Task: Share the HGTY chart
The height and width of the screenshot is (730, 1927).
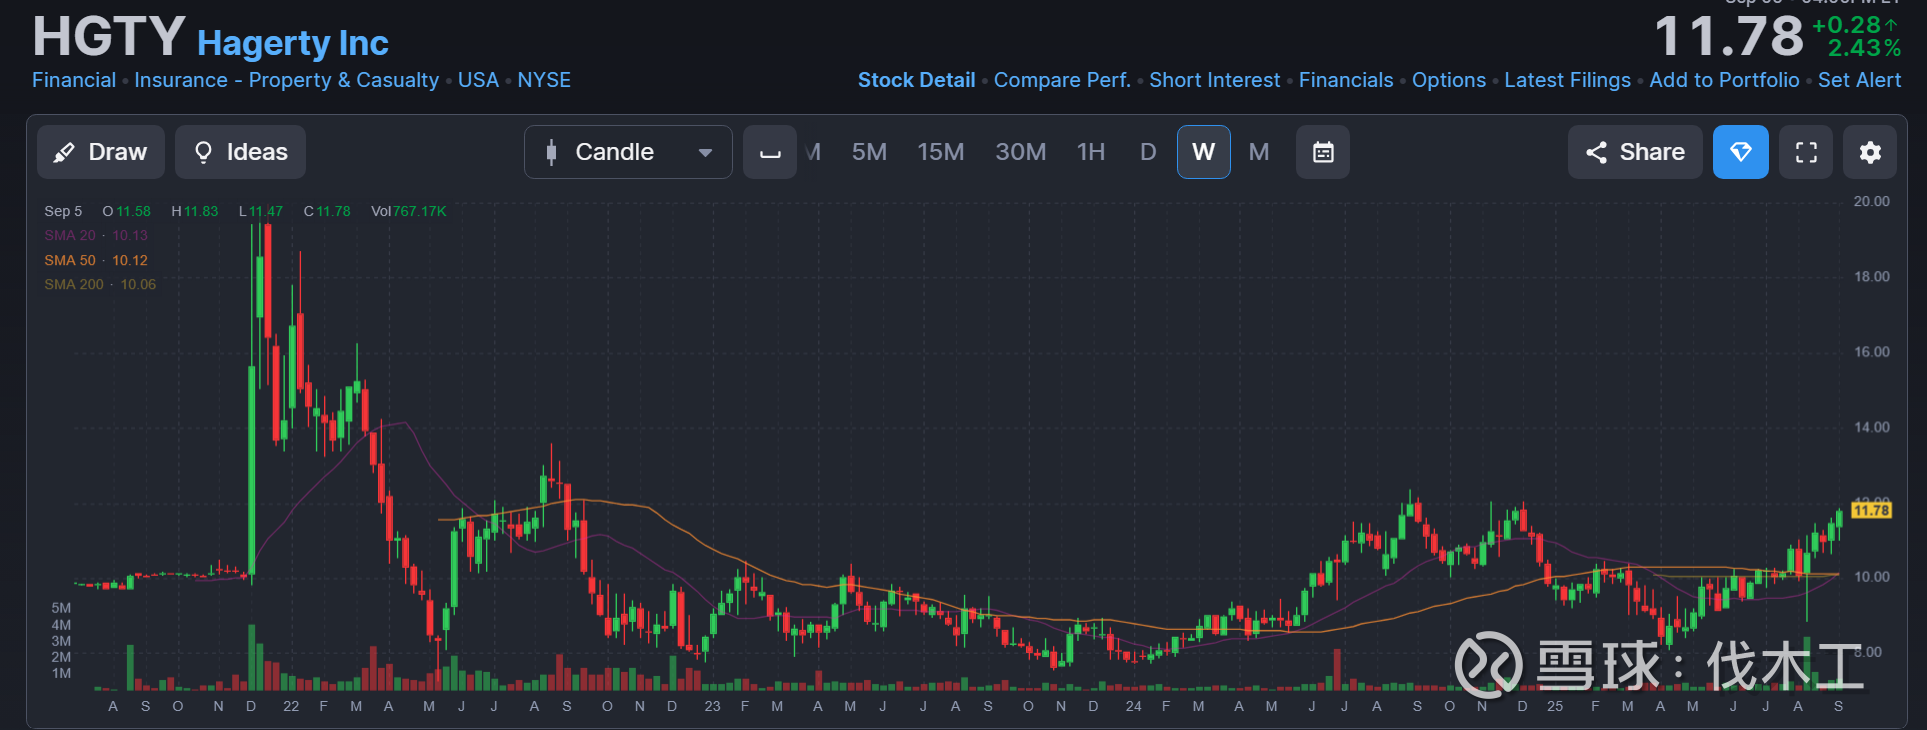Action: (1634, 152)
